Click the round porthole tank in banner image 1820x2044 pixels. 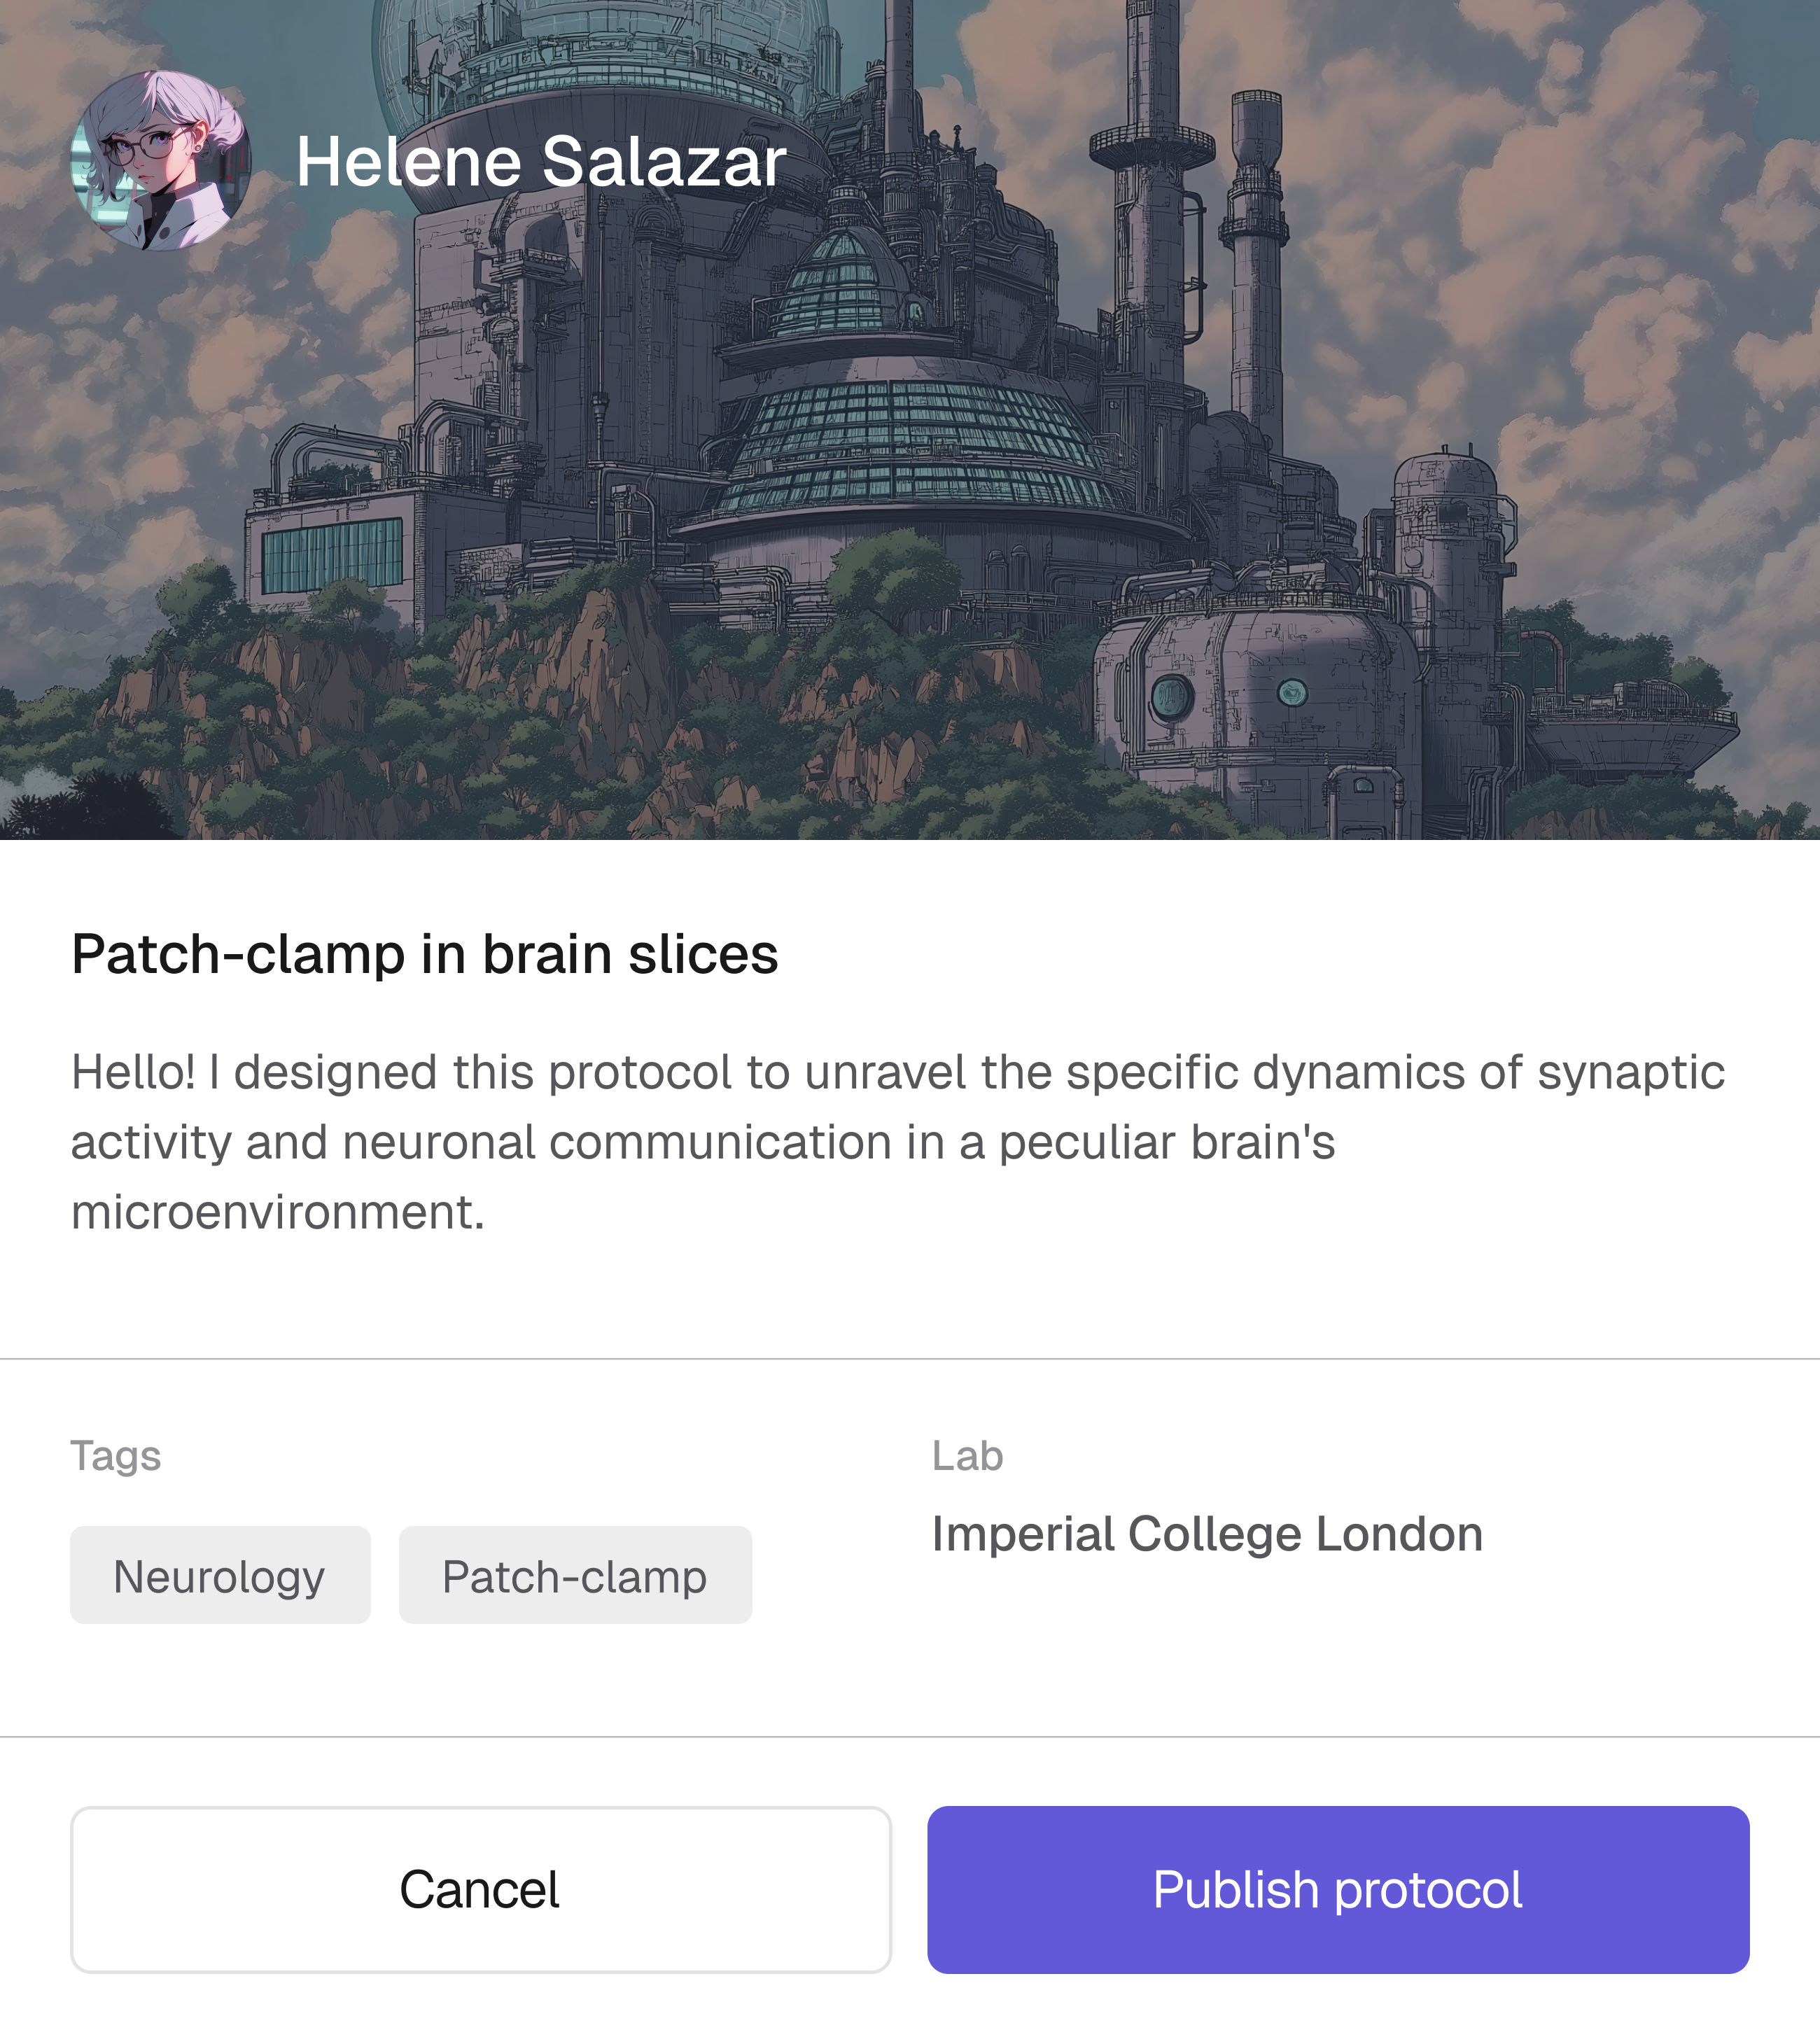point(1172,696)
